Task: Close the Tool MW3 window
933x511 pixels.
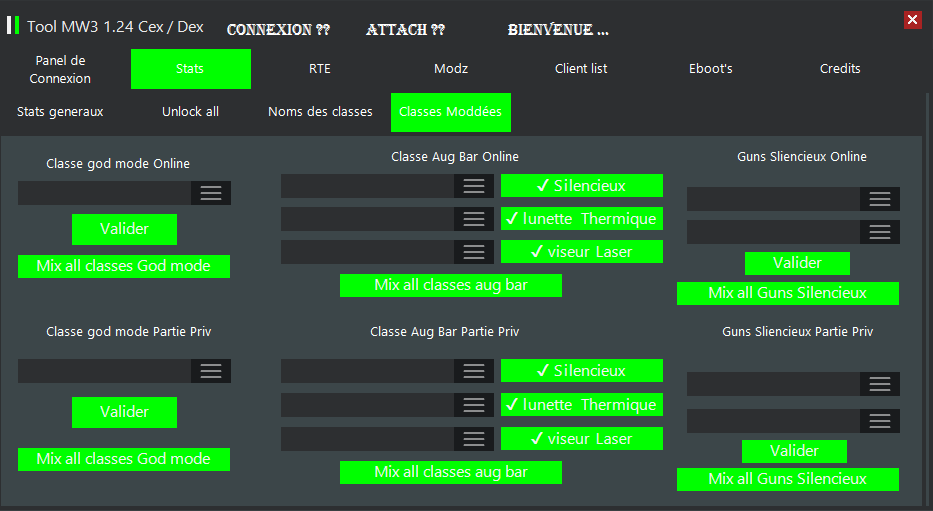Action: pyautogui.click(x=912, y=19)
